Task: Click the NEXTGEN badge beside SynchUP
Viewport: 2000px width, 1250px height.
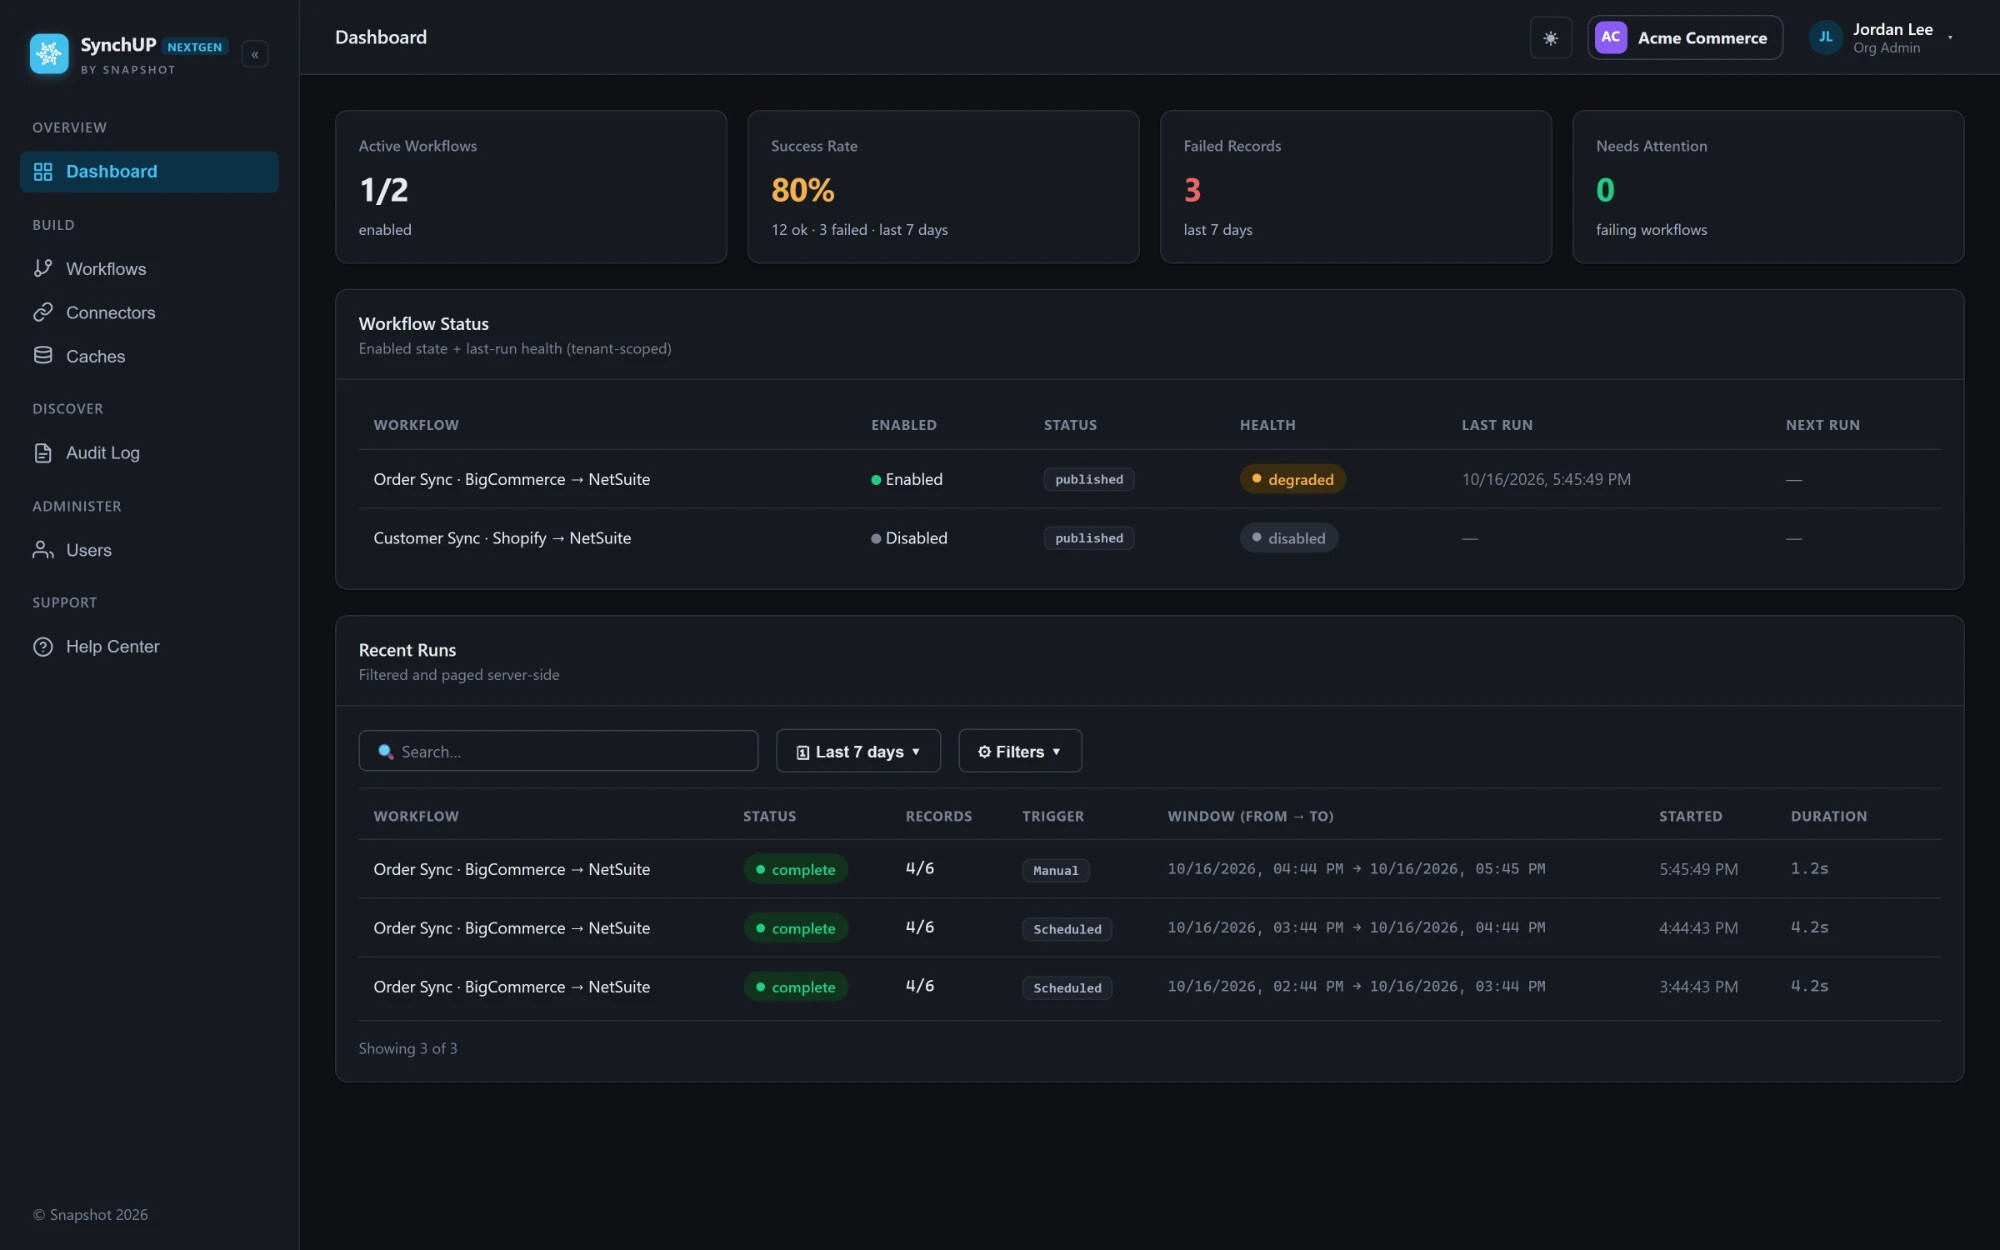Action: 195,47
